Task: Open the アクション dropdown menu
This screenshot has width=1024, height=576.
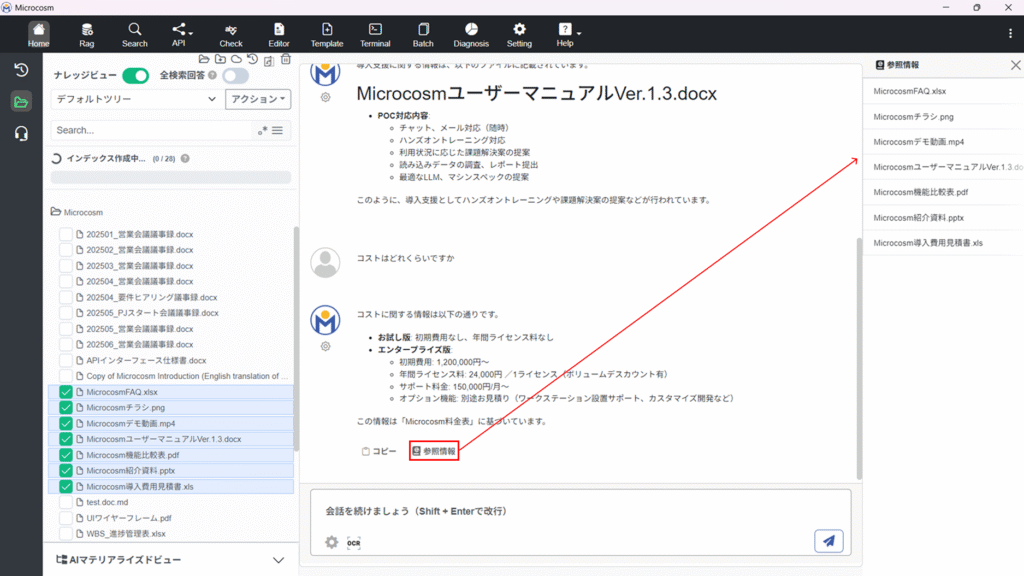Action: [258, 99]
